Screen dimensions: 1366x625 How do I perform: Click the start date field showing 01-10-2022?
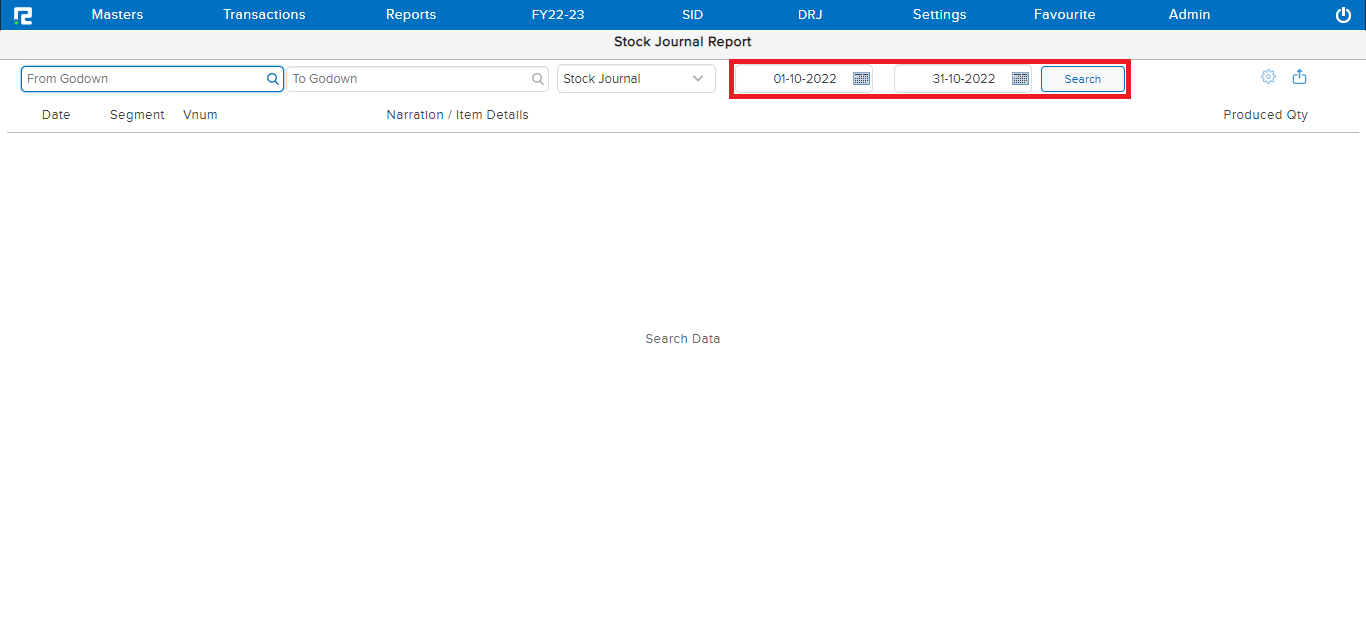[803, 79]
